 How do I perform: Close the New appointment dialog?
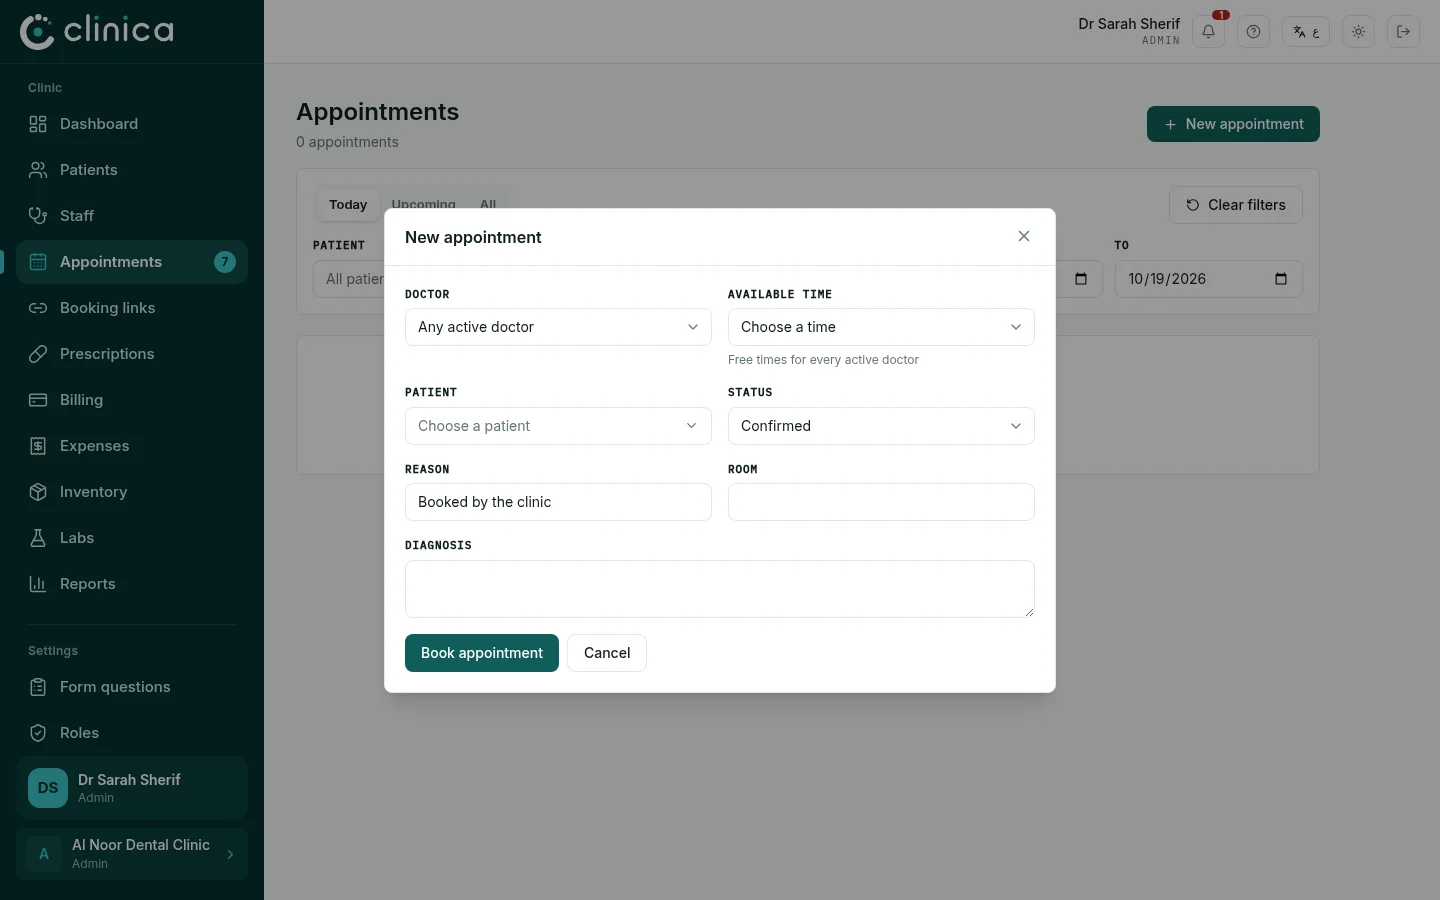click(1023, 236)
